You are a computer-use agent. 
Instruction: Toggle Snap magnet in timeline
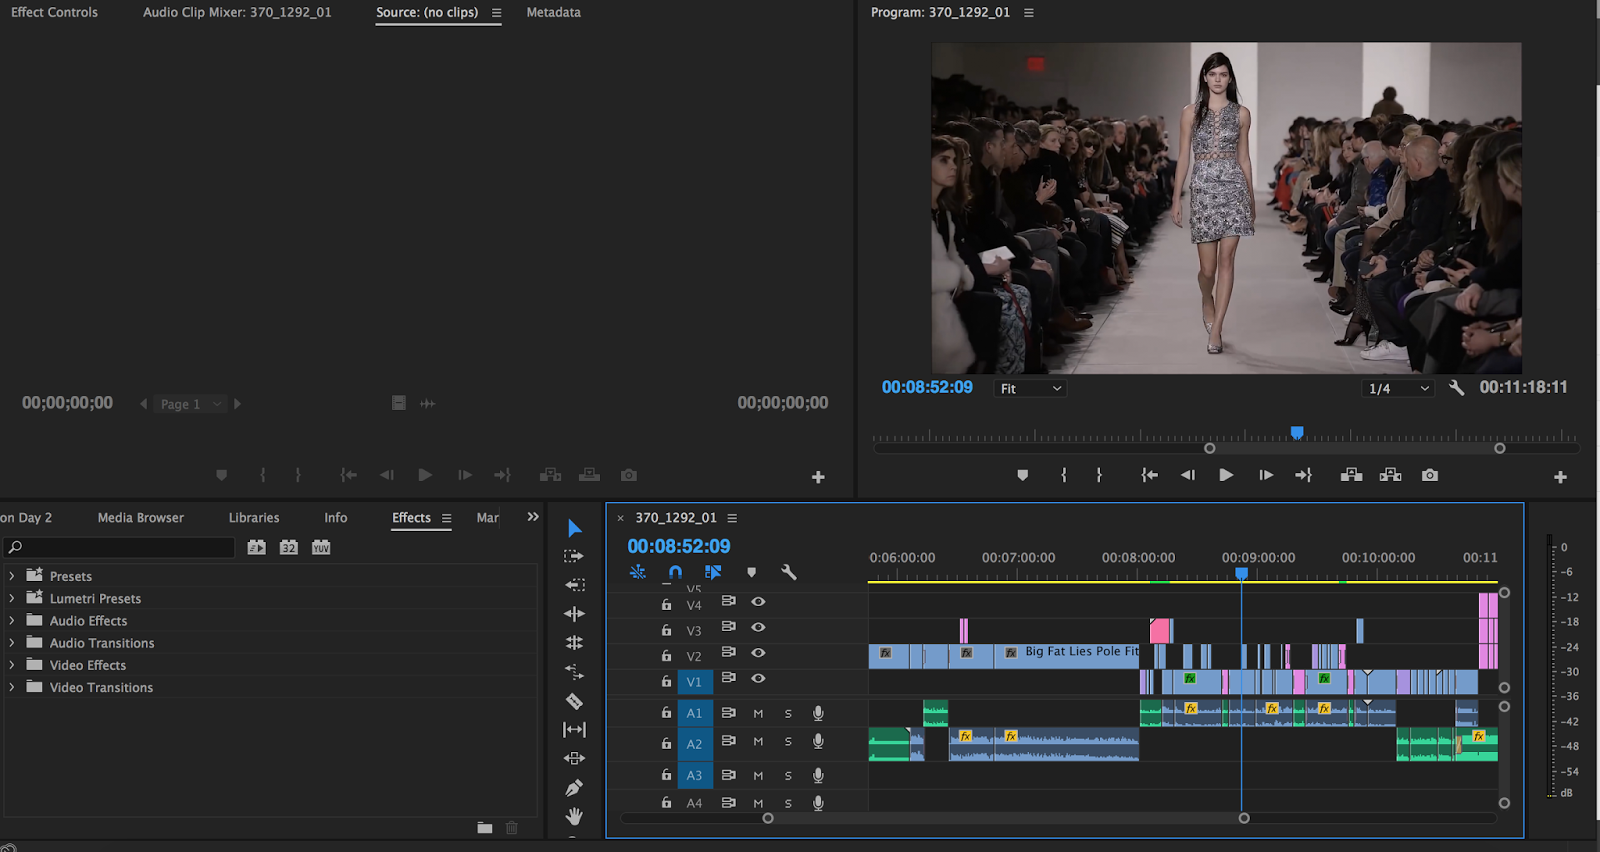(x=675, y=572)
